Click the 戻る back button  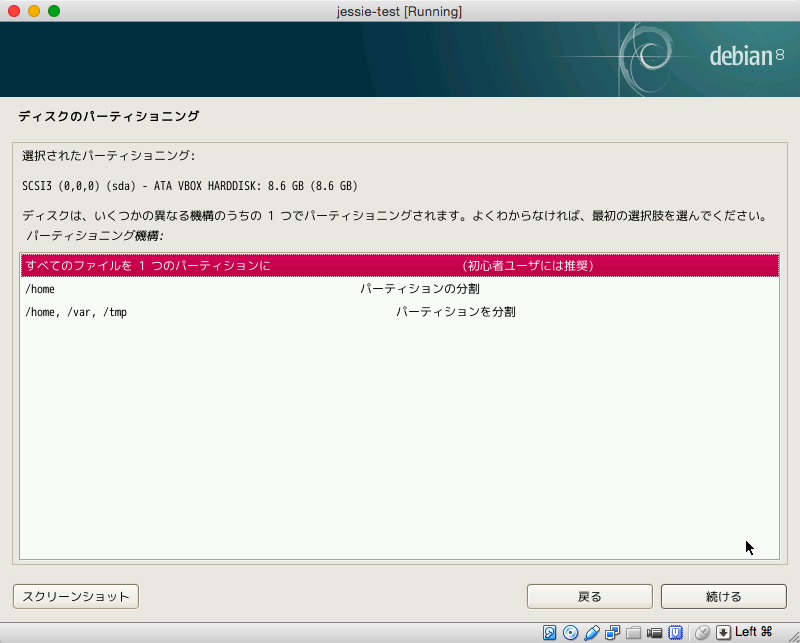pyautogui.click(x=590, y=597)
